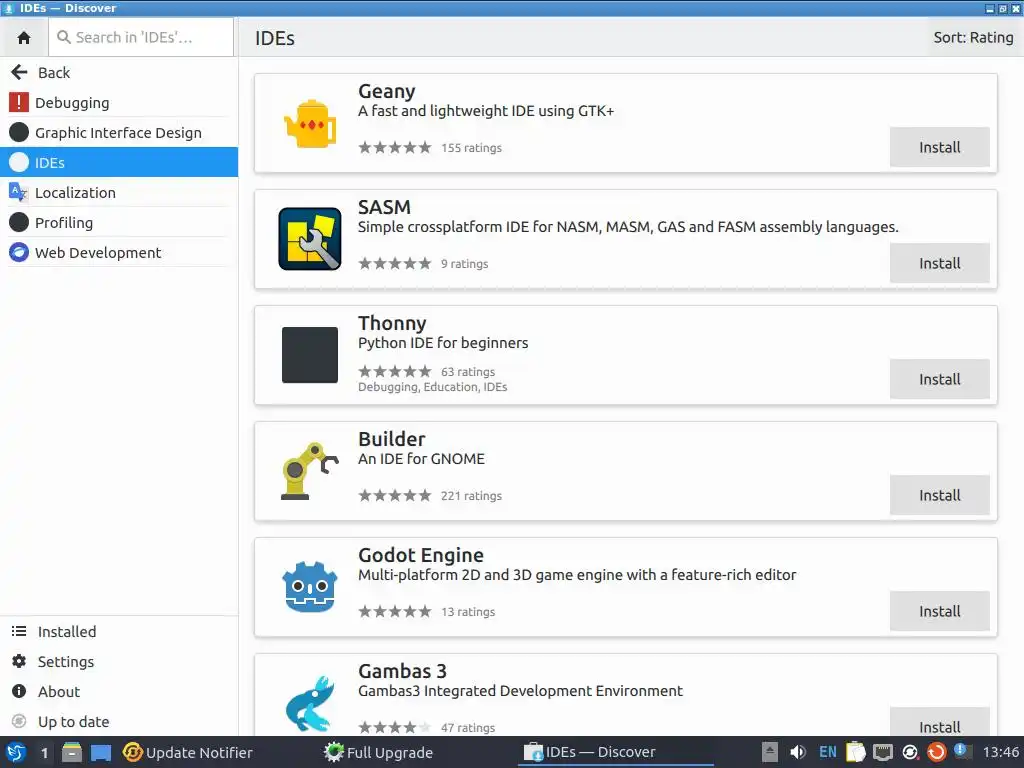Click the EN keyboard layout indicator
1024x768 pixels.
[827, 752]
